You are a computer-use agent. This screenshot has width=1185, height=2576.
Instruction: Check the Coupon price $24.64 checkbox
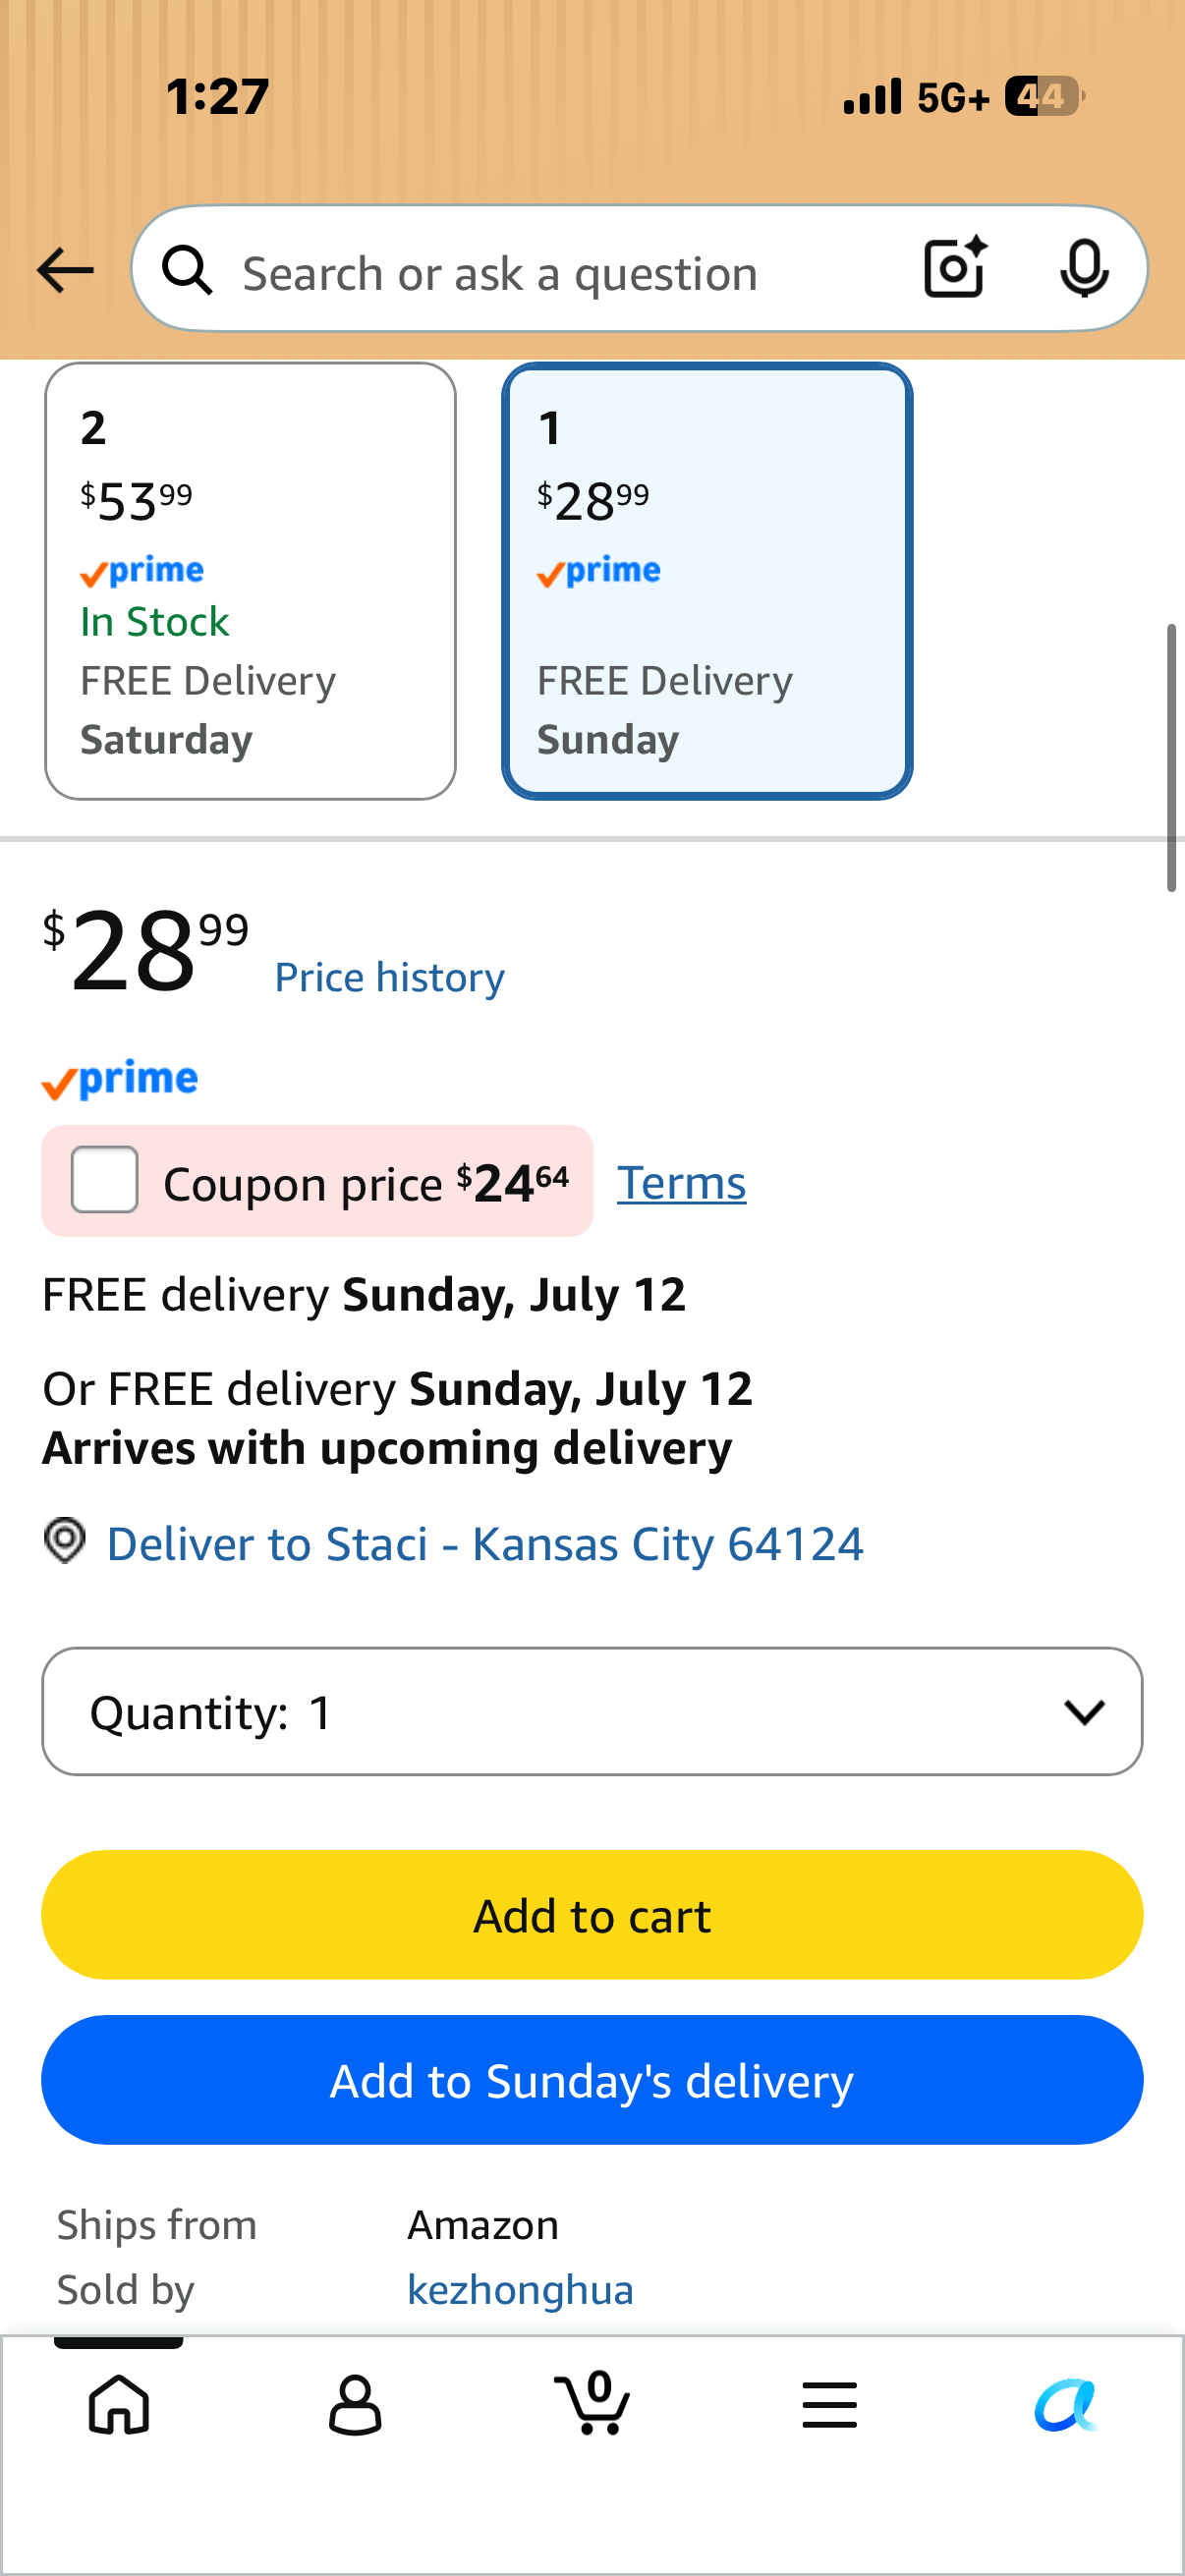pos(105,1180)
